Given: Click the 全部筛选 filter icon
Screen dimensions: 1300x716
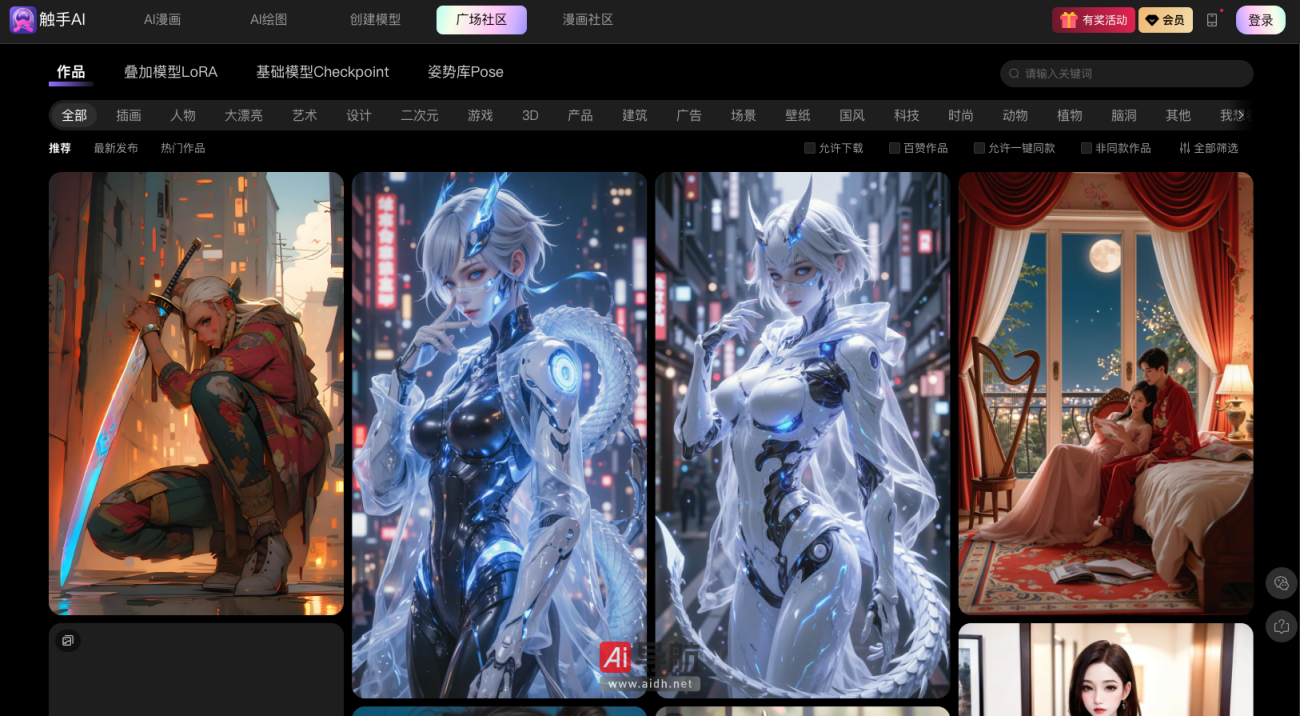Looking at the screenshot, I should point(1186,147).
